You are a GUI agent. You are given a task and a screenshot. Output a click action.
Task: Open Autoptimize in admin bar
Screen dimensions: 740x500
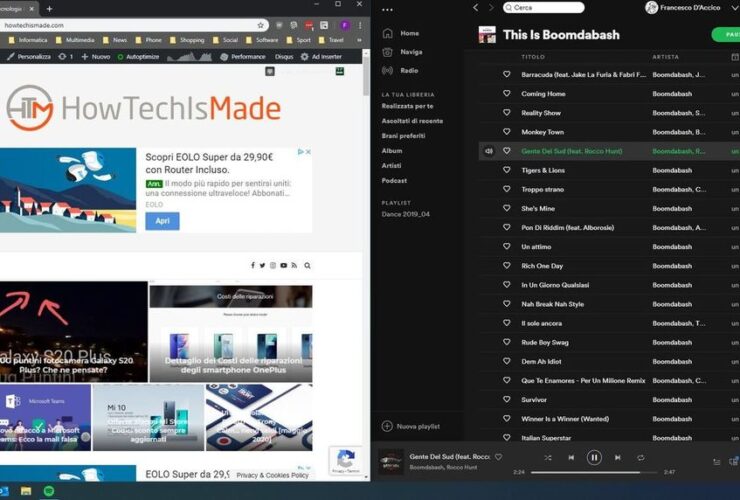tap(138, 57)
